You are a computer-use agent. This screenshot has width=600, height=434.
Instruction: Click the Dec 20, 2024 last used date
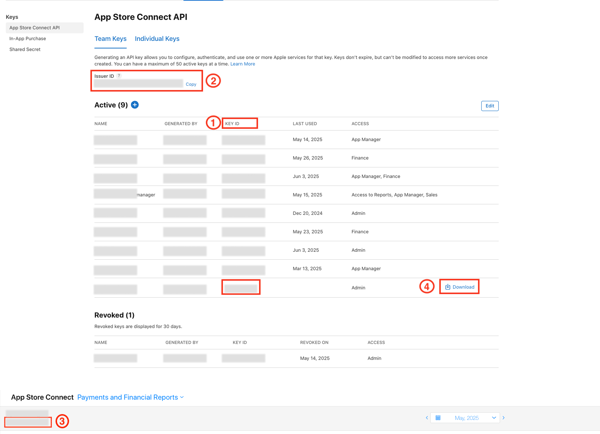pyautogui.click(x=308, y=213)
